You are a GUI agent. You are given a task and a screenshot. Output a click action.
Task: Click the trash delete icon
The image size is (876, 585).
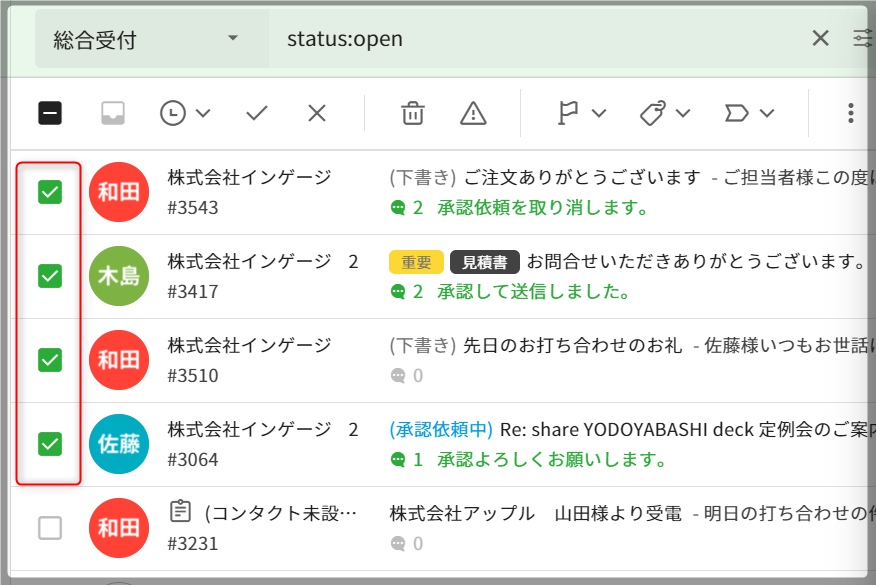[412, 113]
